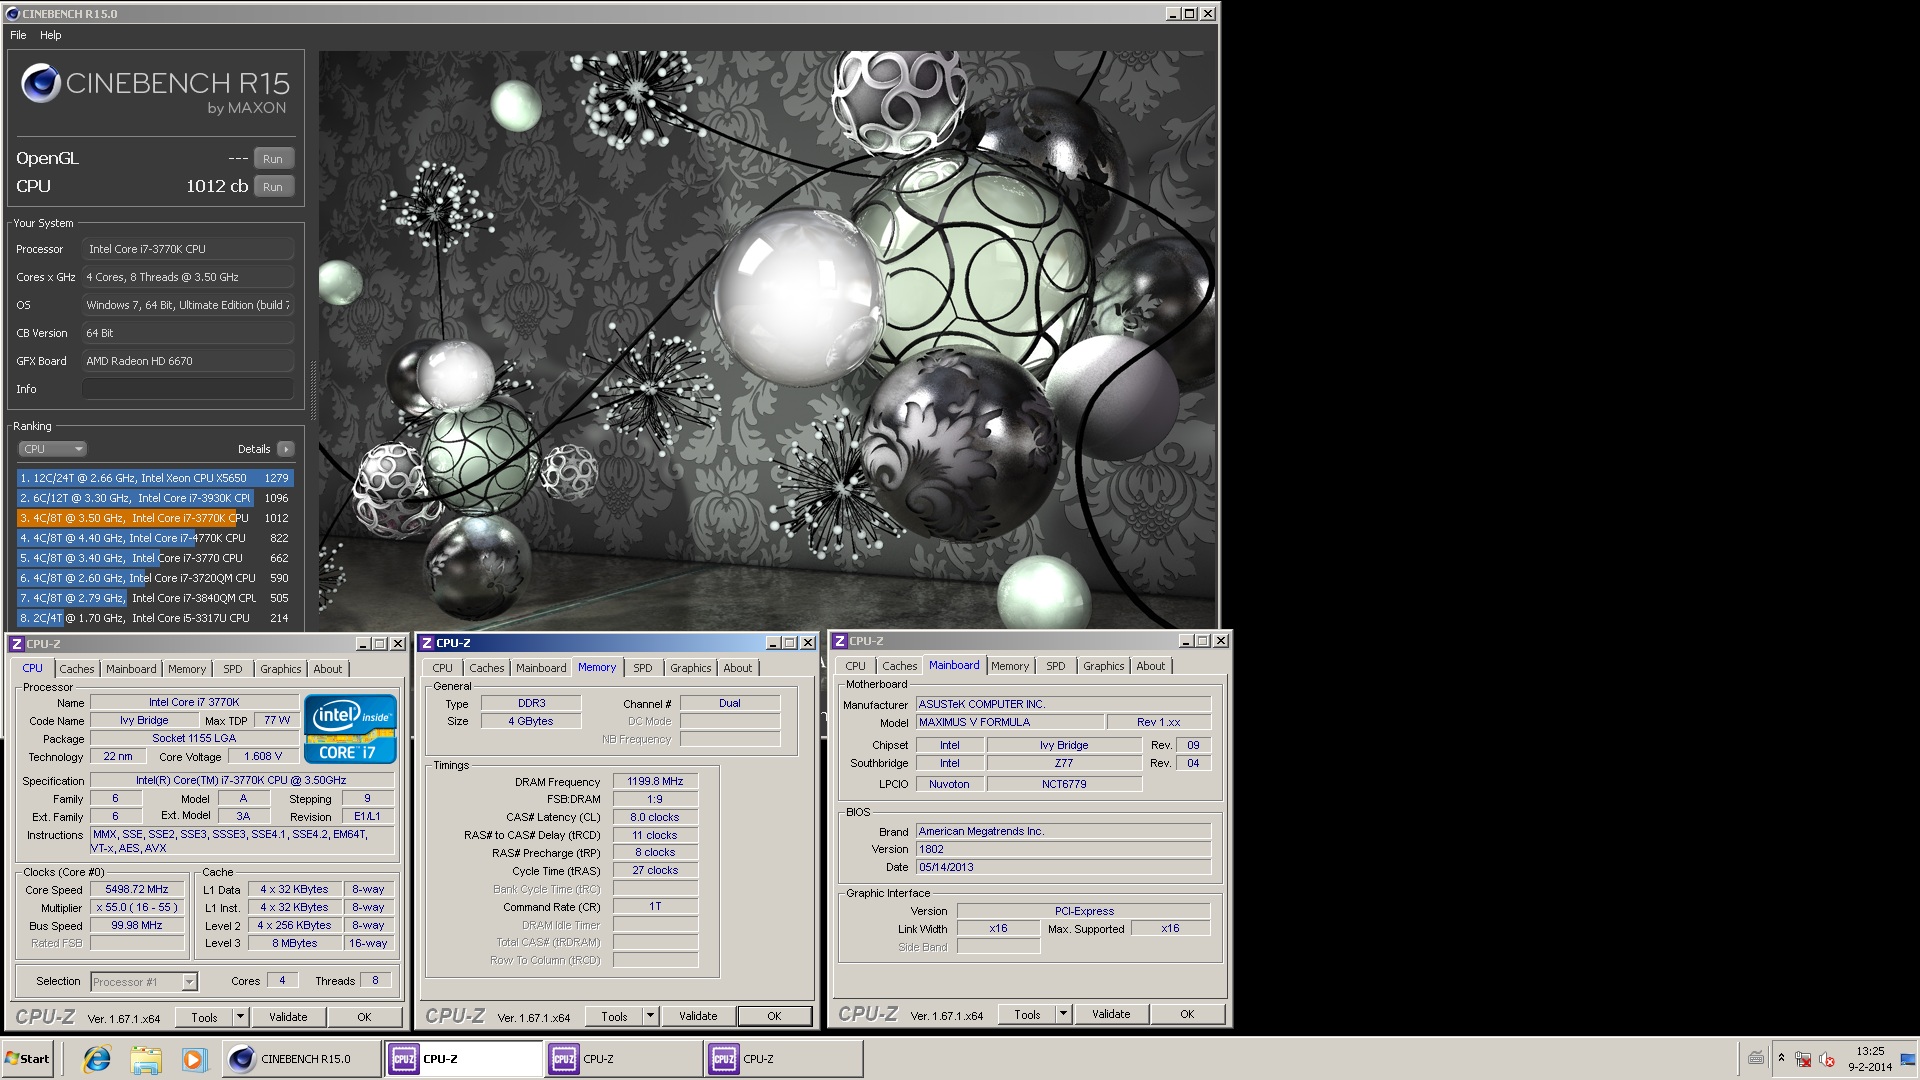Image resolution: width=1920 pixels, height=1080 pixels.
Task: Click CPU-Z icon in right window title bar
Action: tap(840, 641)
